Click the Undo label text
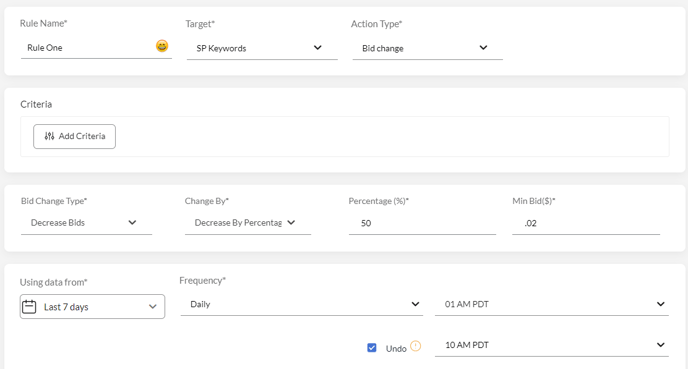Screen dimensions: 688x369 (x=396, y=349)
